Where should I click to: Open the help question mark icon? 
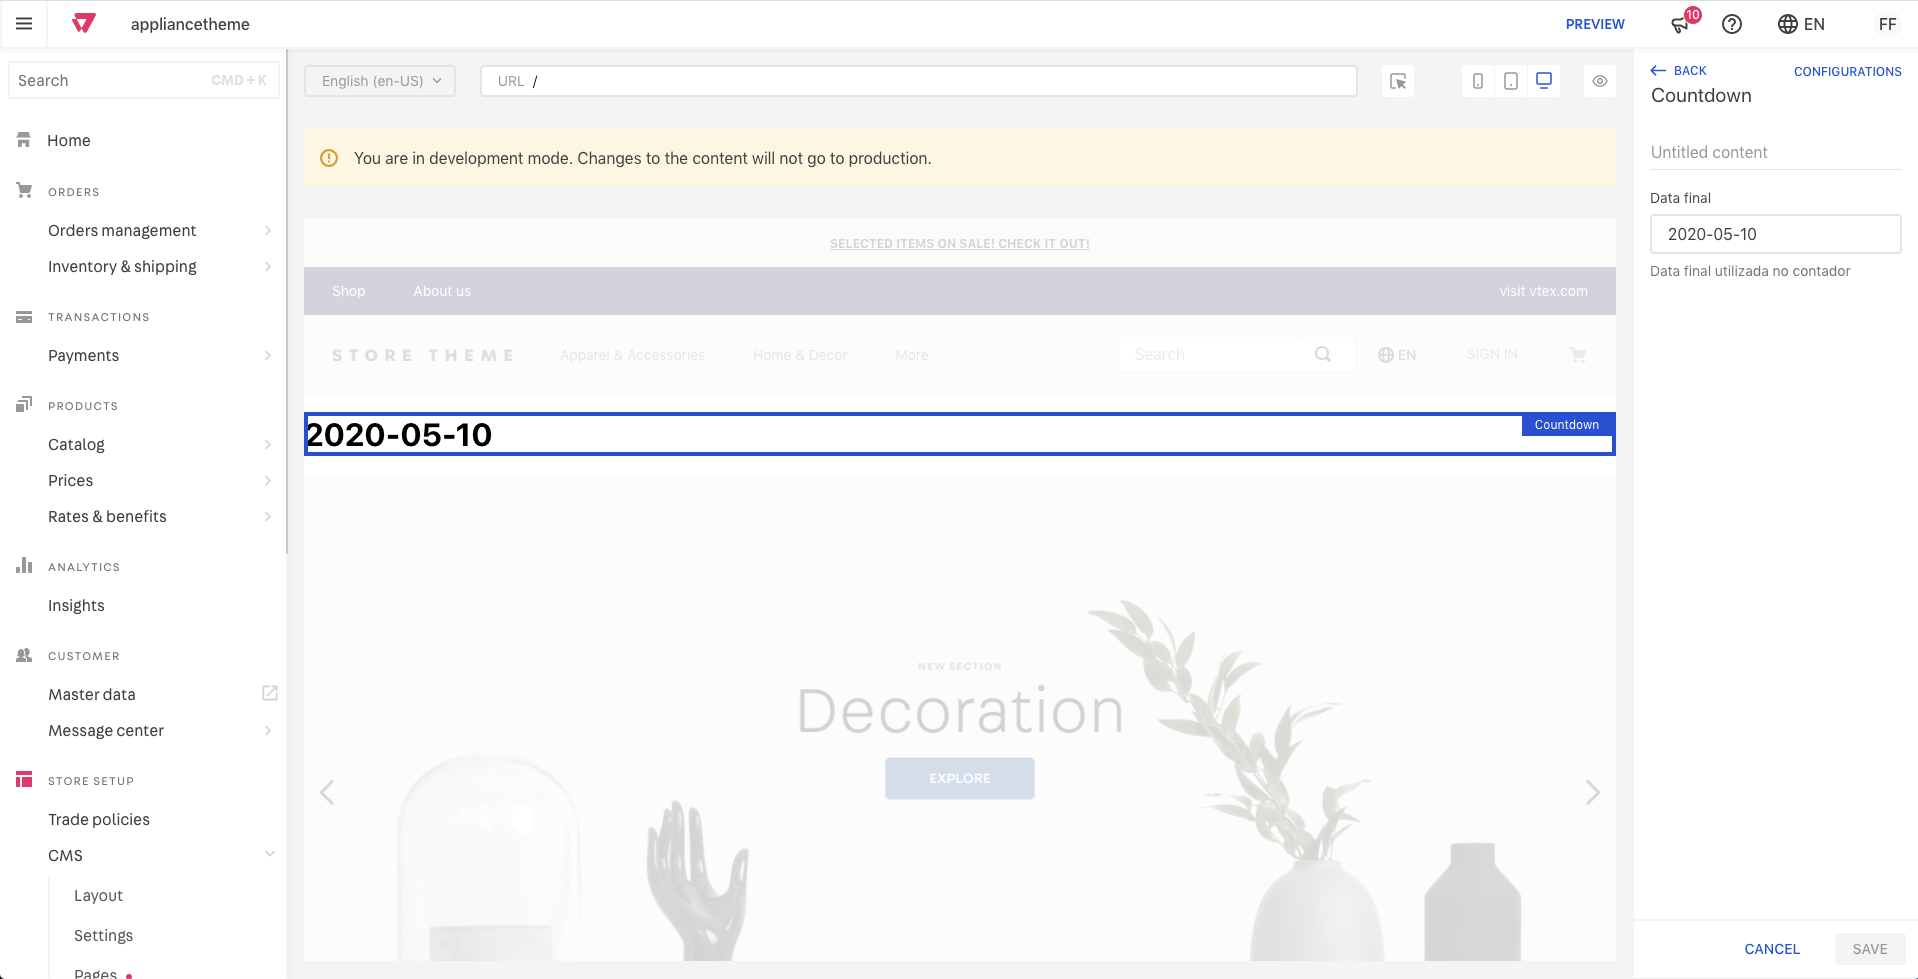click(1732, 24)
